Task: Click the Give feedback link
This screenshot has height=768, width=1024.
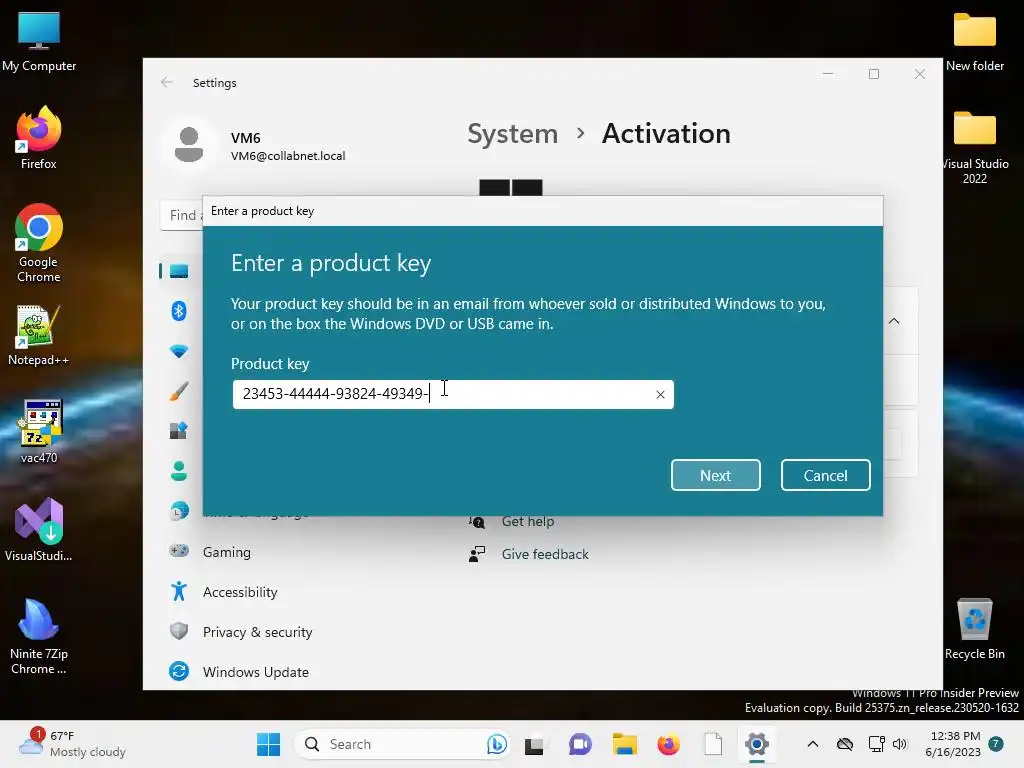Action: [545, 554]
